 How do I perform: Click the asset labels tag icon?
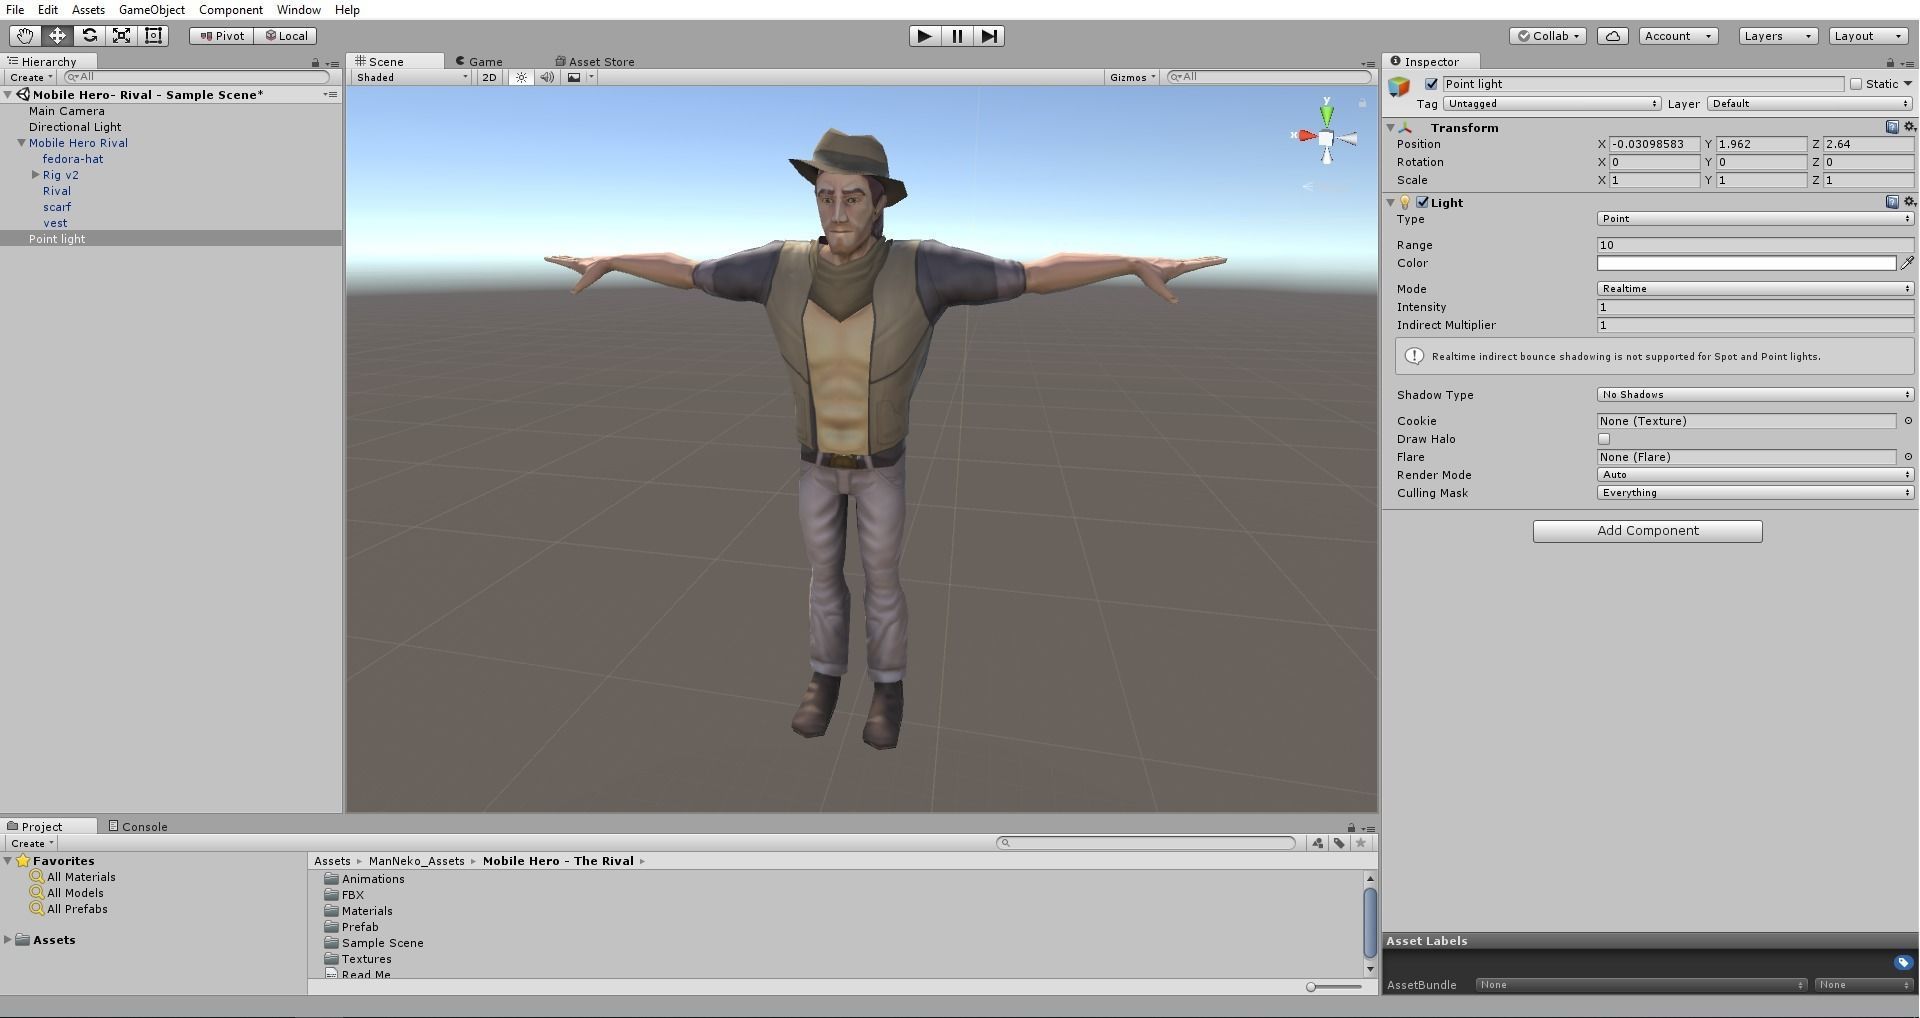pyautogui.click(x=1903, y=962)
